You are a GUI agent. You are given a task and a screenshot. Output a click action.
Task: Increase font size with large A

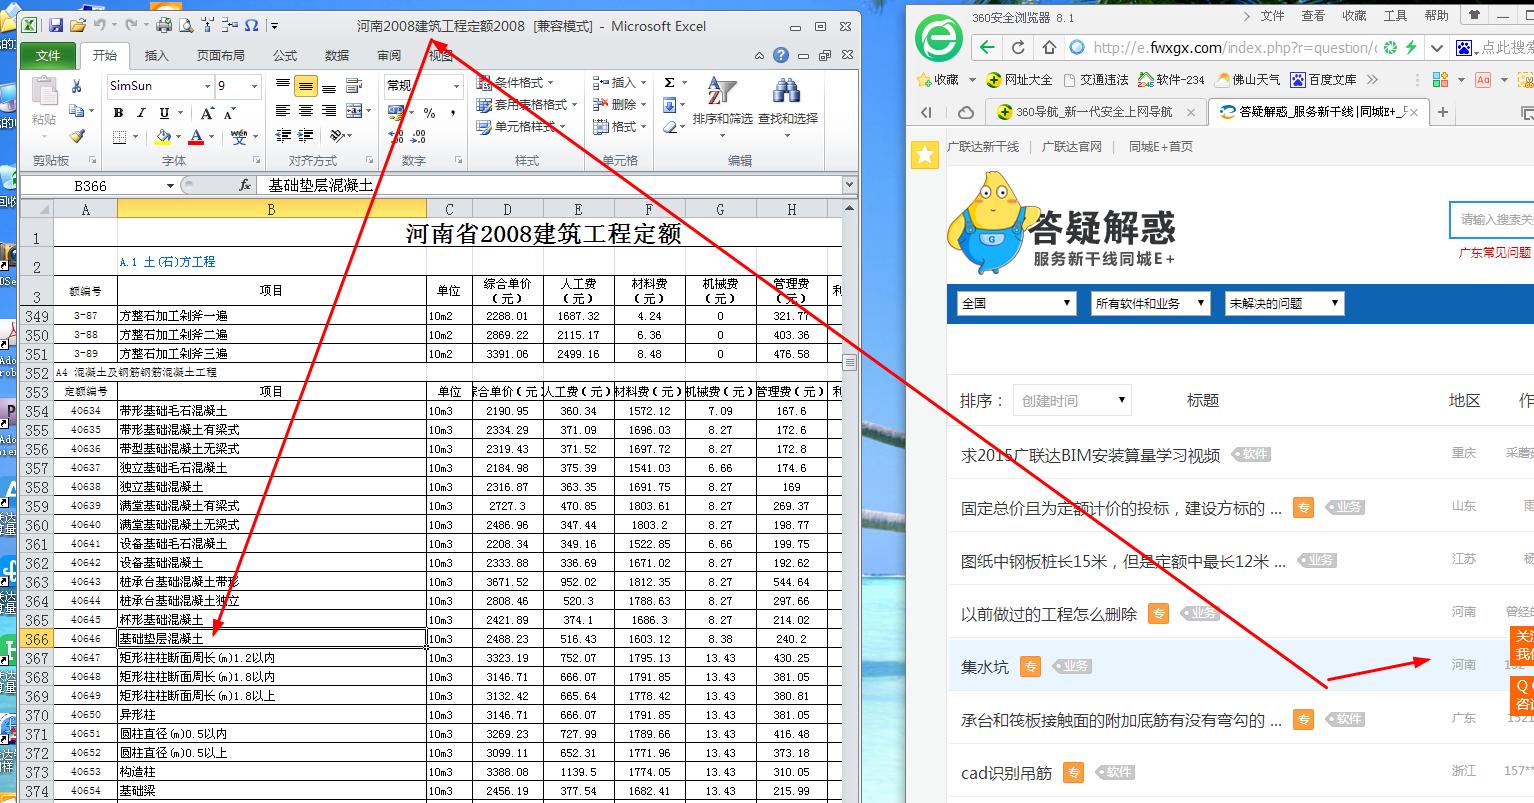coord(206,113)
